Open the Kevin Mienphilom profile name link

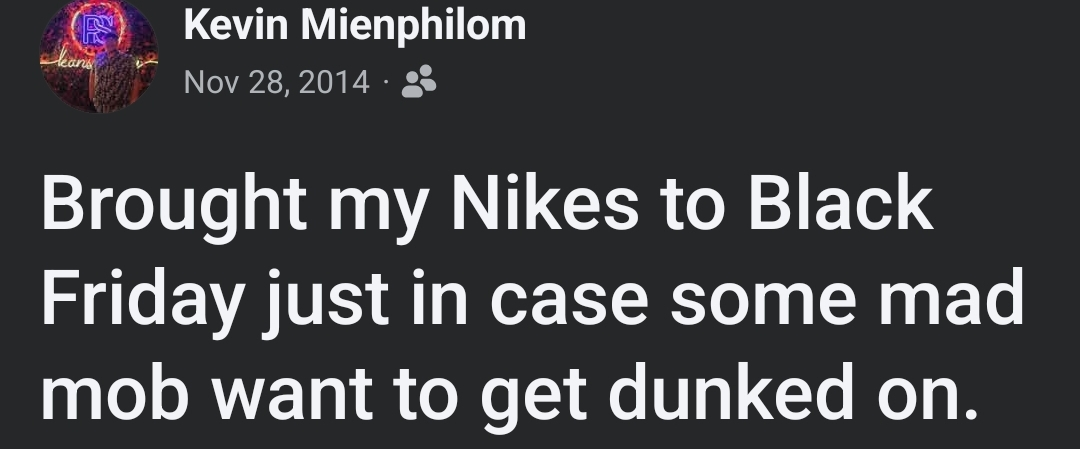point(355,24)
